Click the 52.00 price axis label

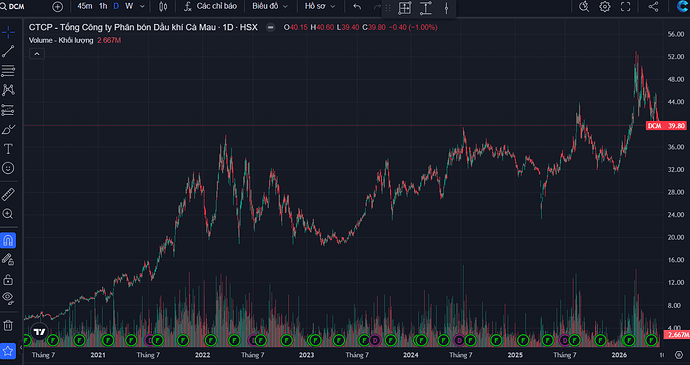point(675,57)
